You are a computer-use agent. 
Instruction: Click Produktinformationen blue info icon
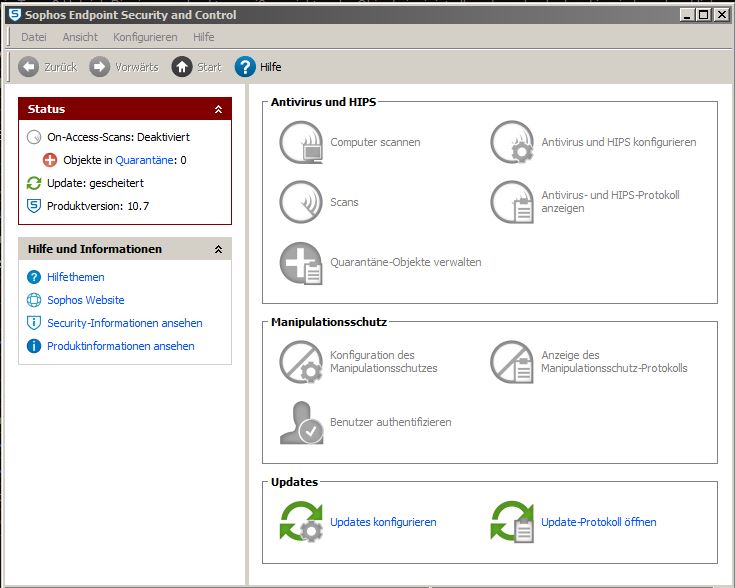pyautogui.click(x=34, y=346)
